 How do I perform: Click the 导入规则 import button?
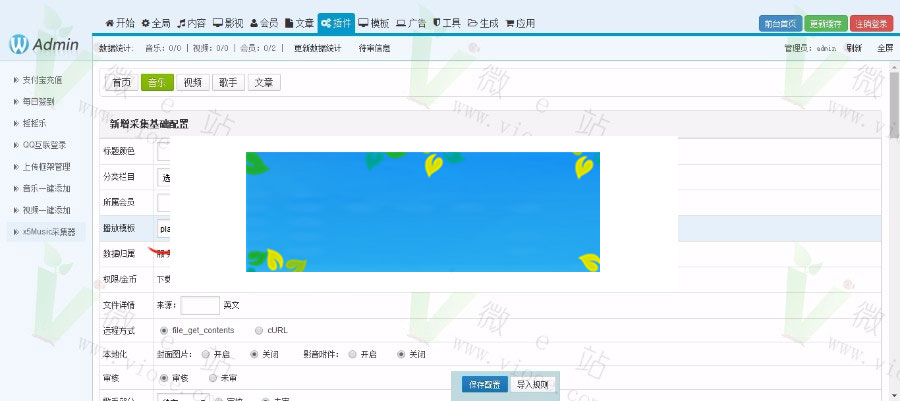click(x=531, y=384)
